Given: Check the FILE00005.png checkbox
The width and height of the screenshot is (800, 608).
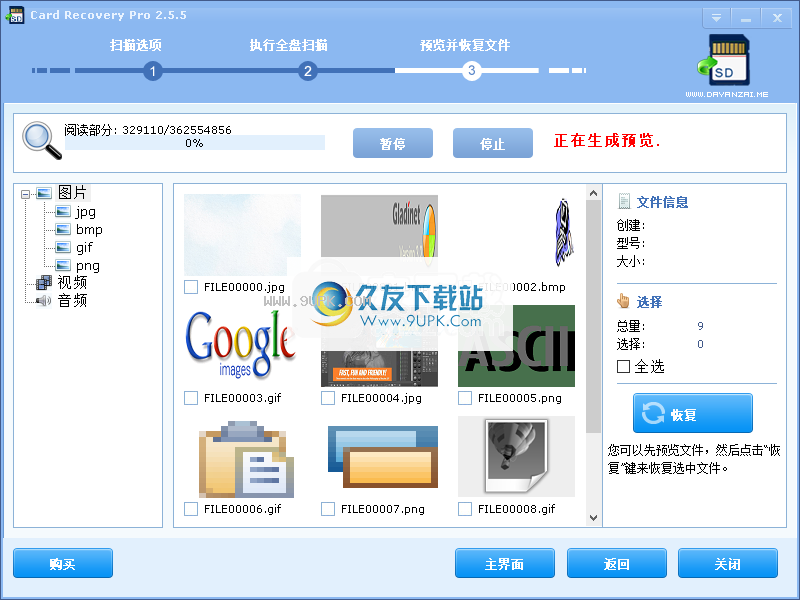Looking at the screenshot, I should (x=465, y=398).
